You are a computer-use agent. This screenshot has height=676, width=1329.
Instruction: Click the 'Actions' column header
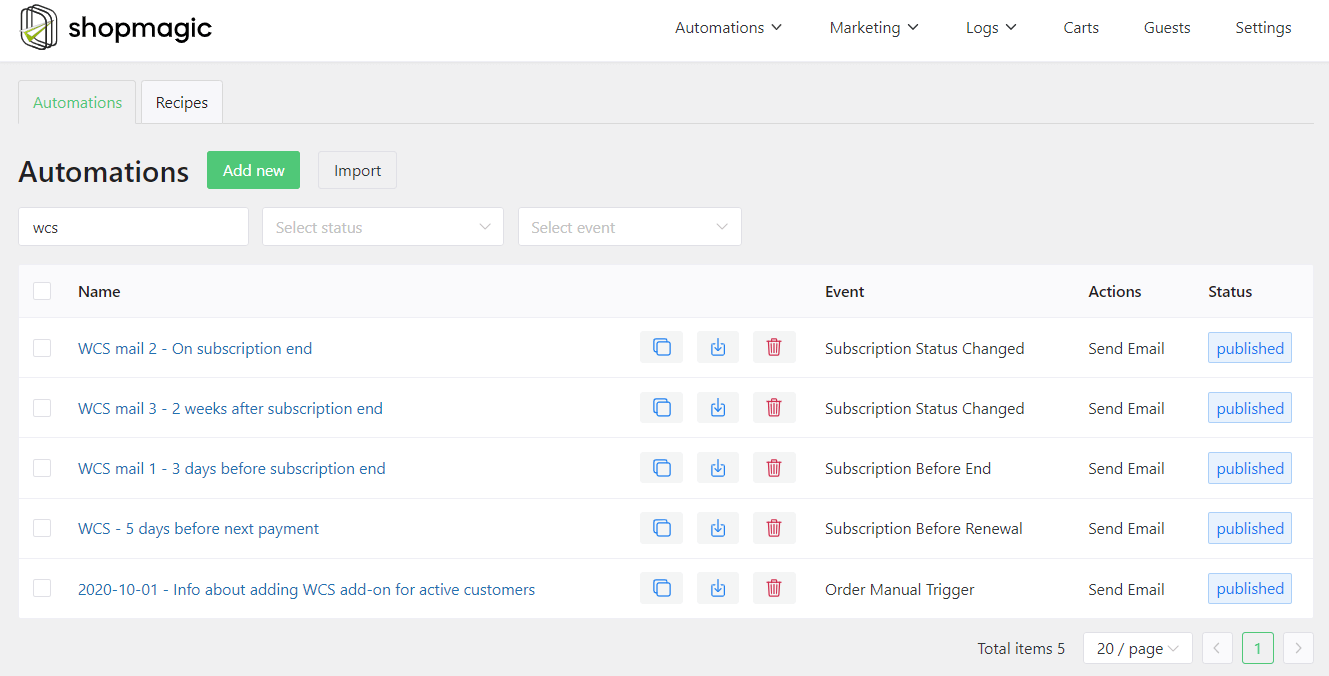(1115, 291)
